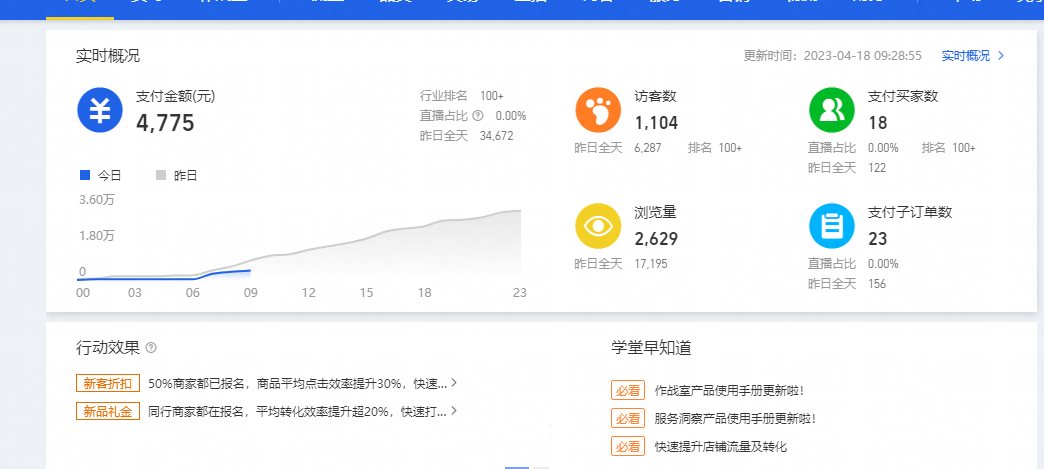Click the blue yen payment amount icon

[x=100, y=110]
